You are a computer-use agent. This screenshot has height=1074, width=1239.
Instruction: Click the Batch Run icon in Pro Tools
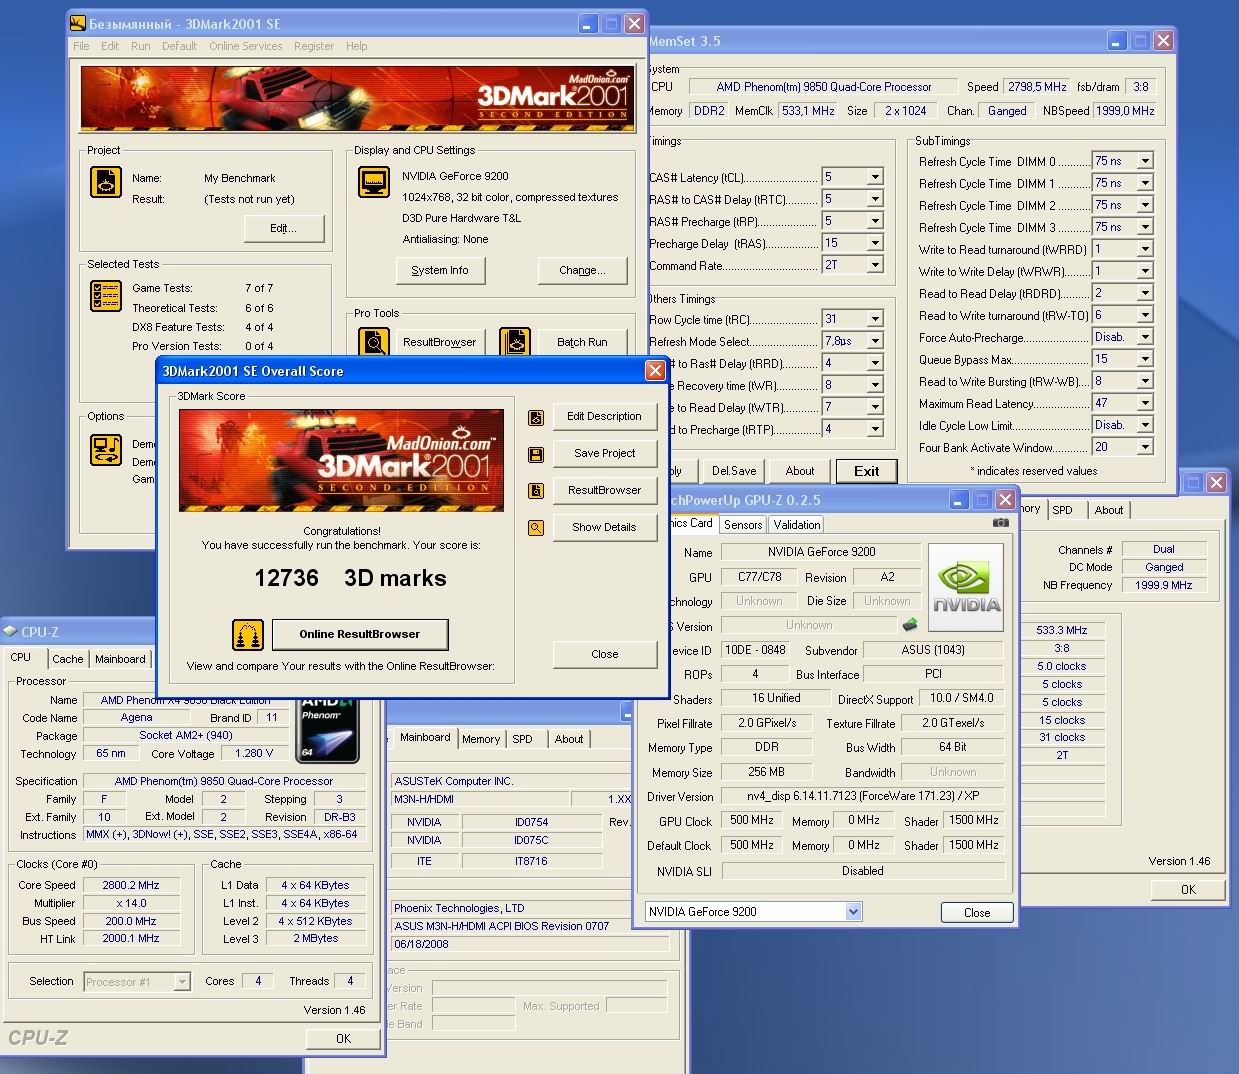pyautogui.click(x=515, y=342)
